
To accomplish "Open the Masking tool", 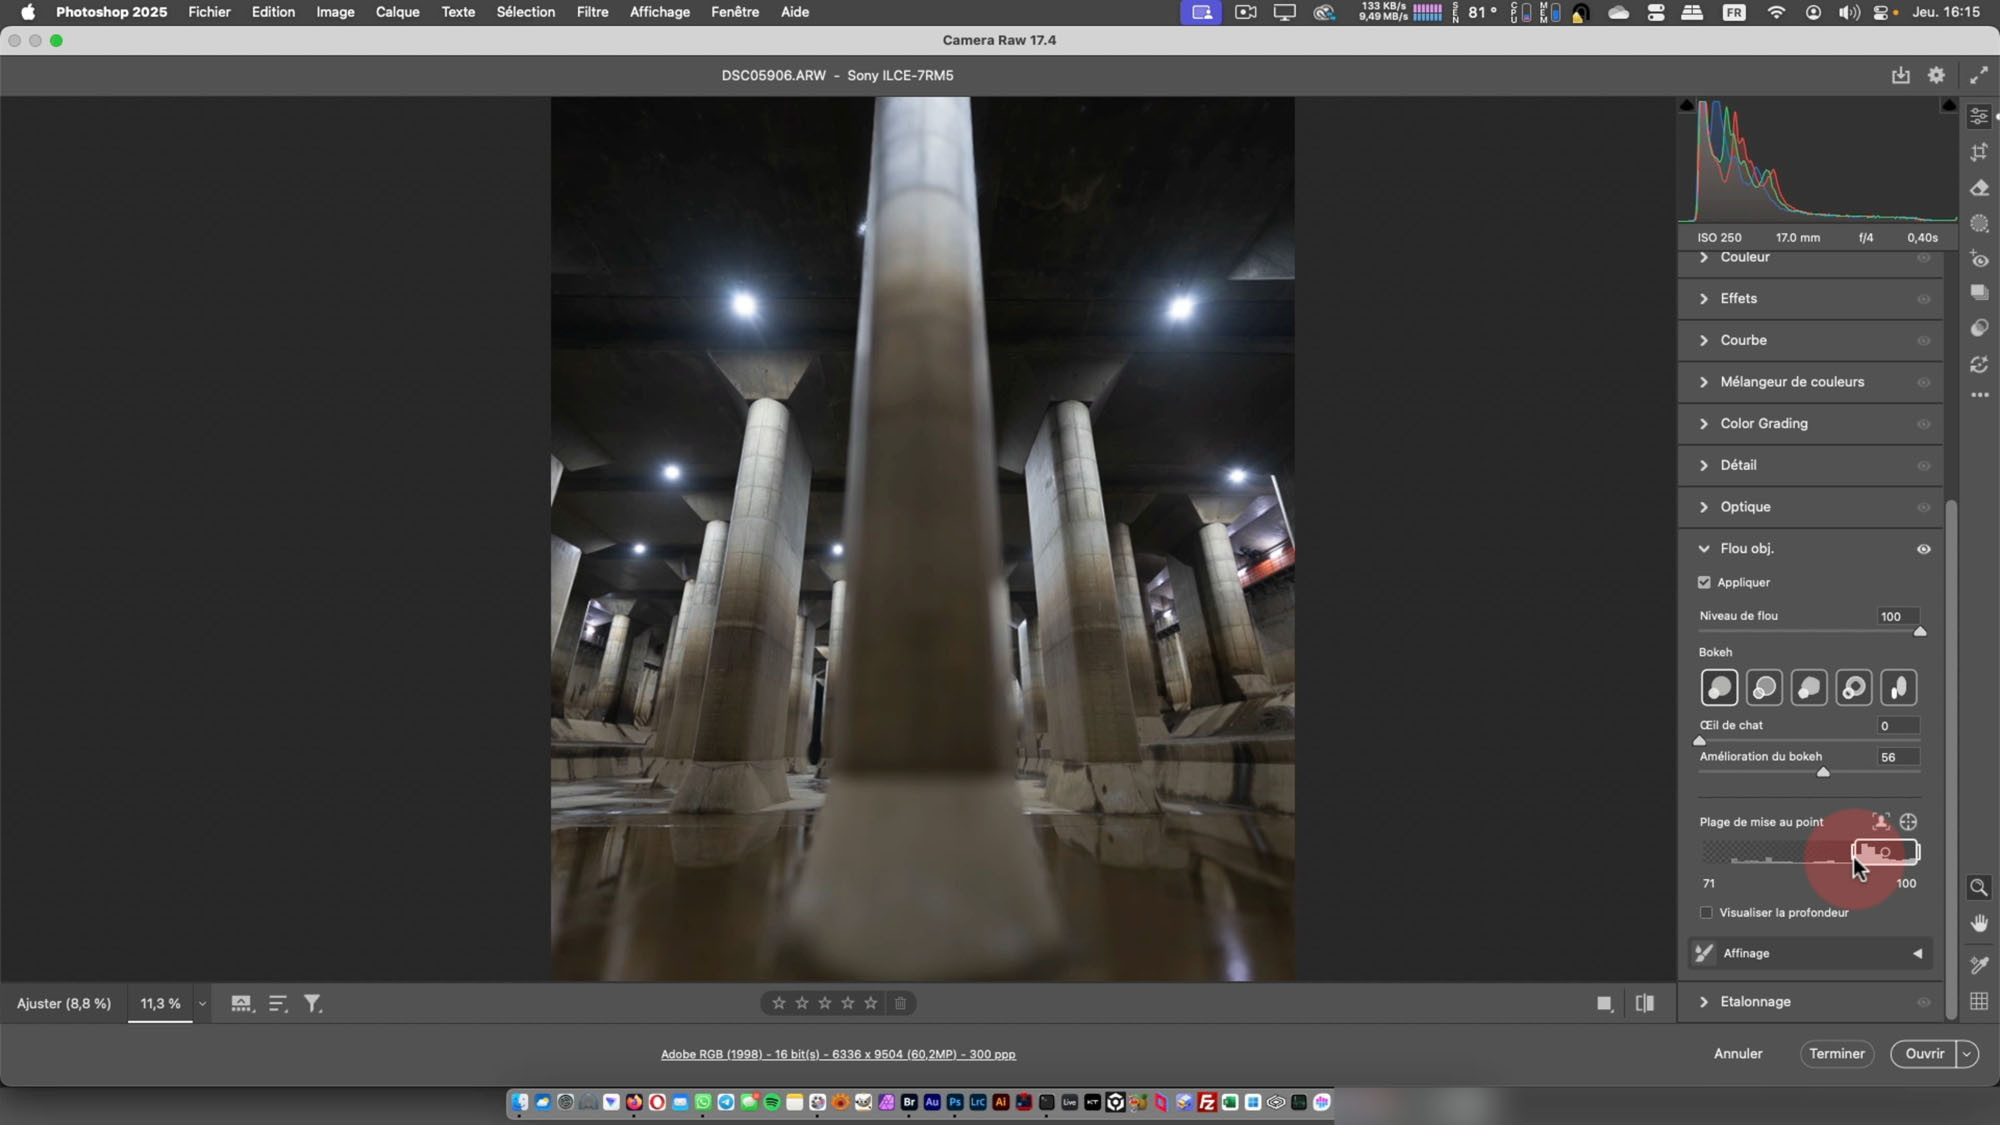I will pos(1979,224).
